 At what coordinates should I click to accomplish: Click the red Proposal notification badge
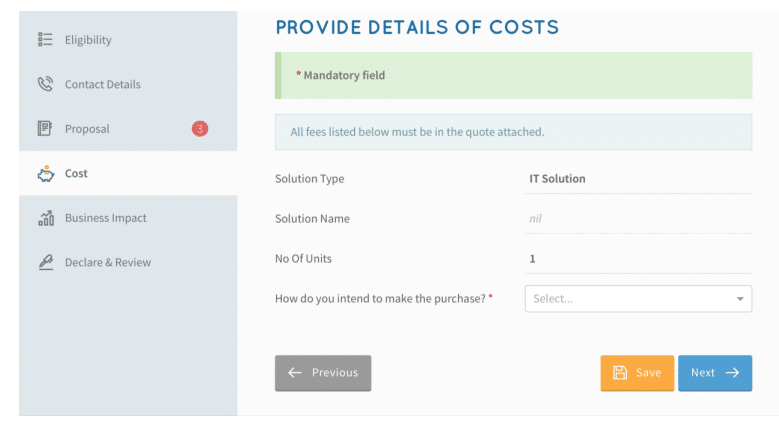coord(200,129)
